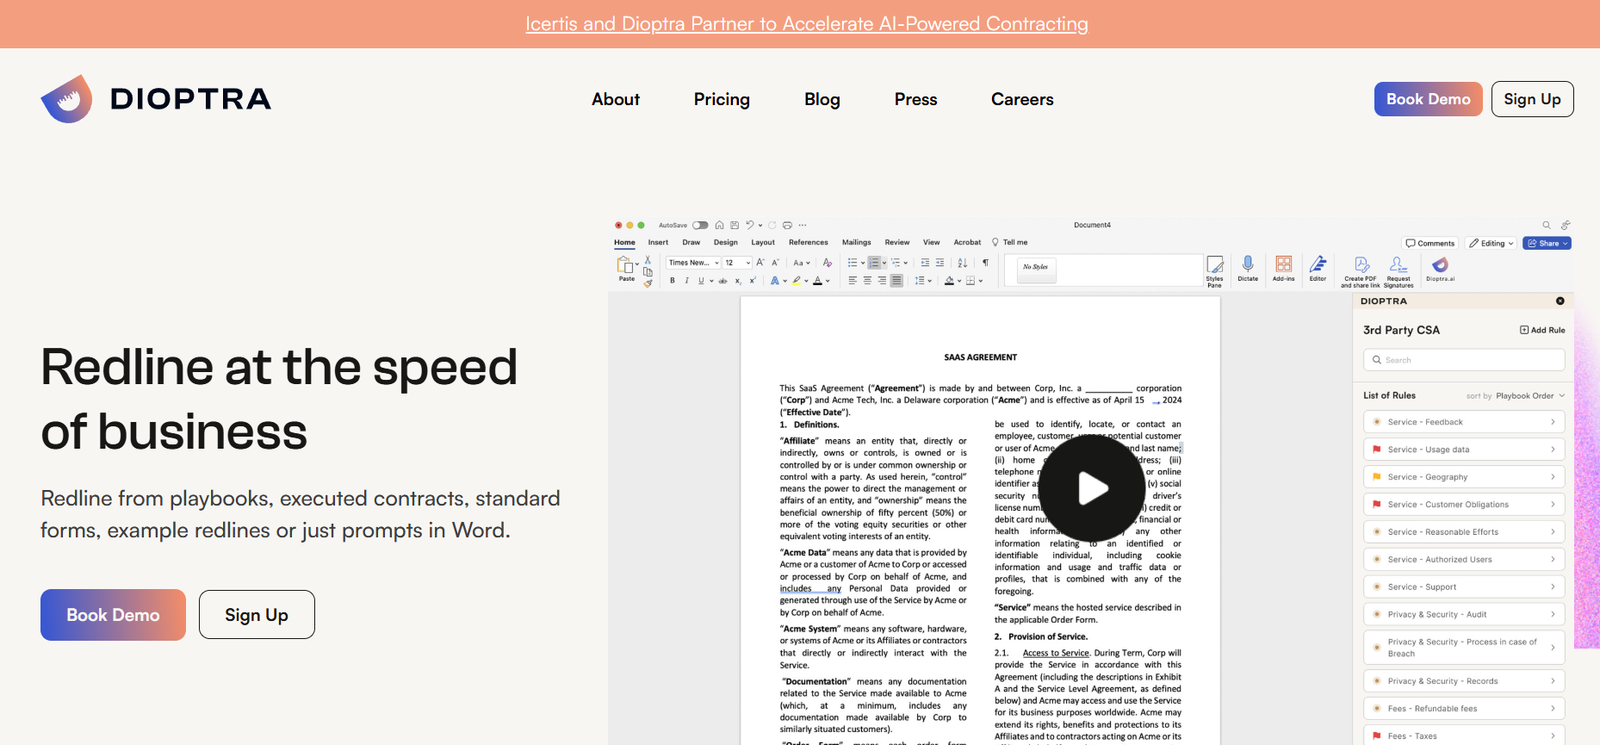Open the Times New Roman font dropdown

click(x=694, y=263)
